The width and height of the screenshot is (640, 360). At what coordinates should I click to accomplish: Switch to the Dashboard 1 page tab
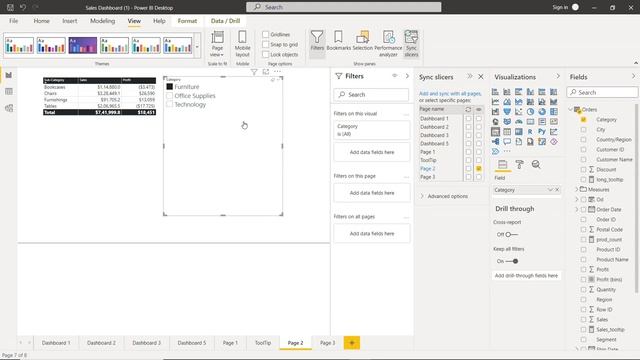pyautogui.click(x=56, y=343)
